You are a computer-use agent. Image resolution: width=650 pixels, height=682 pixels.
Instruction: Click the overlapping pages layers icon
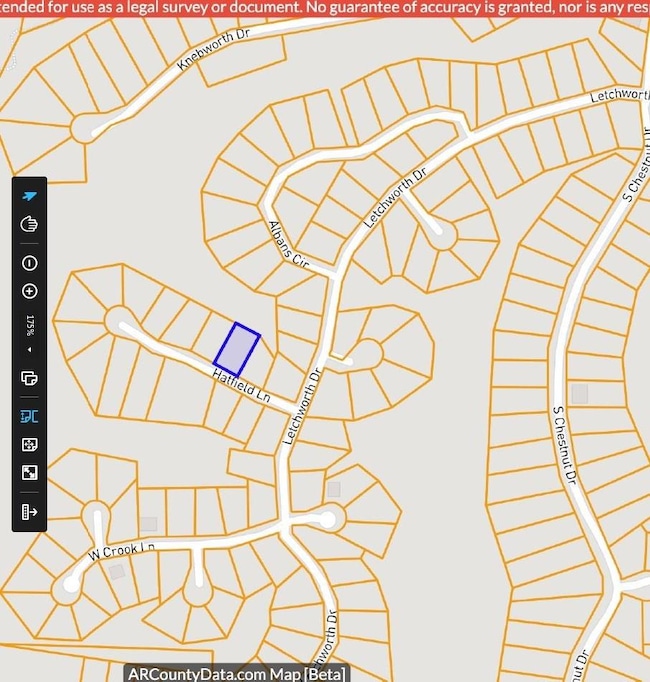point(29,378)
